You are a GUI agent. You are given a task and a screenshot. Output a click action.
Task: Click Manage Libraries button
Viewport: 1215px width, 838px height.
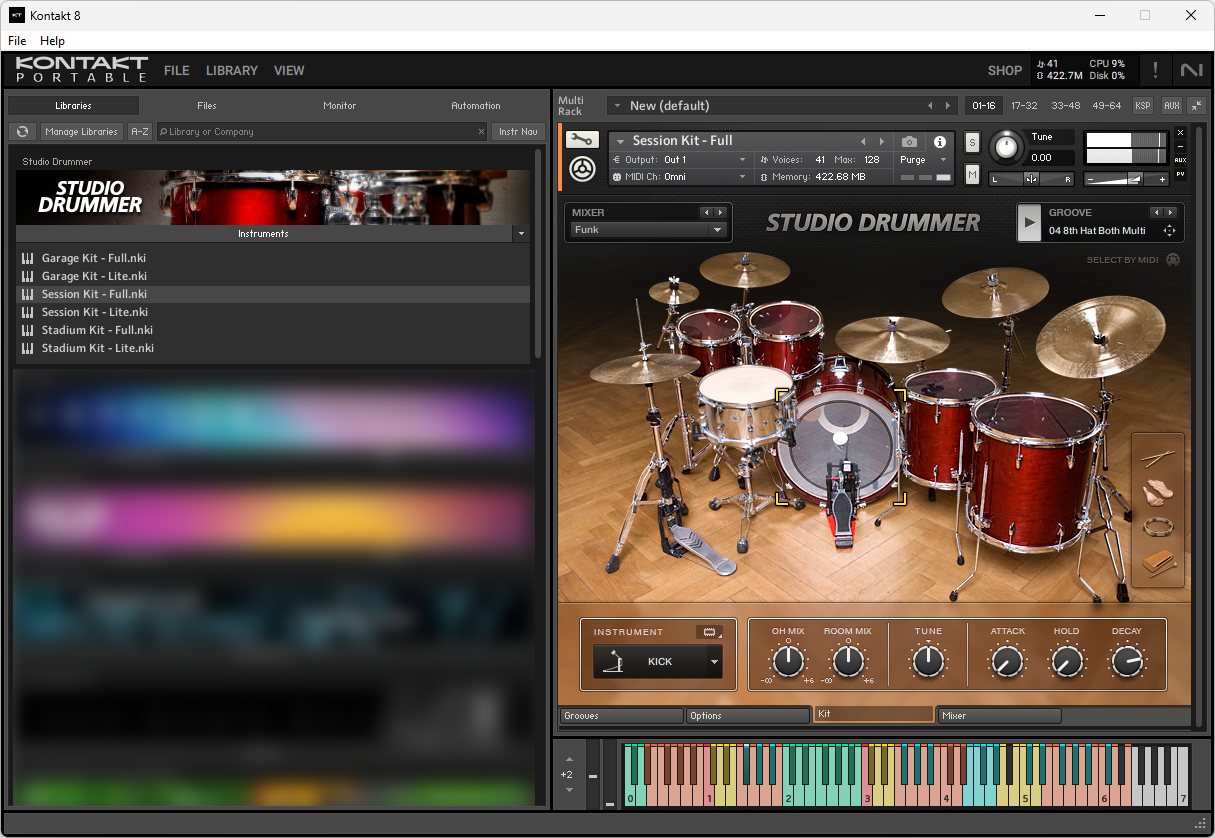point(82,131)
